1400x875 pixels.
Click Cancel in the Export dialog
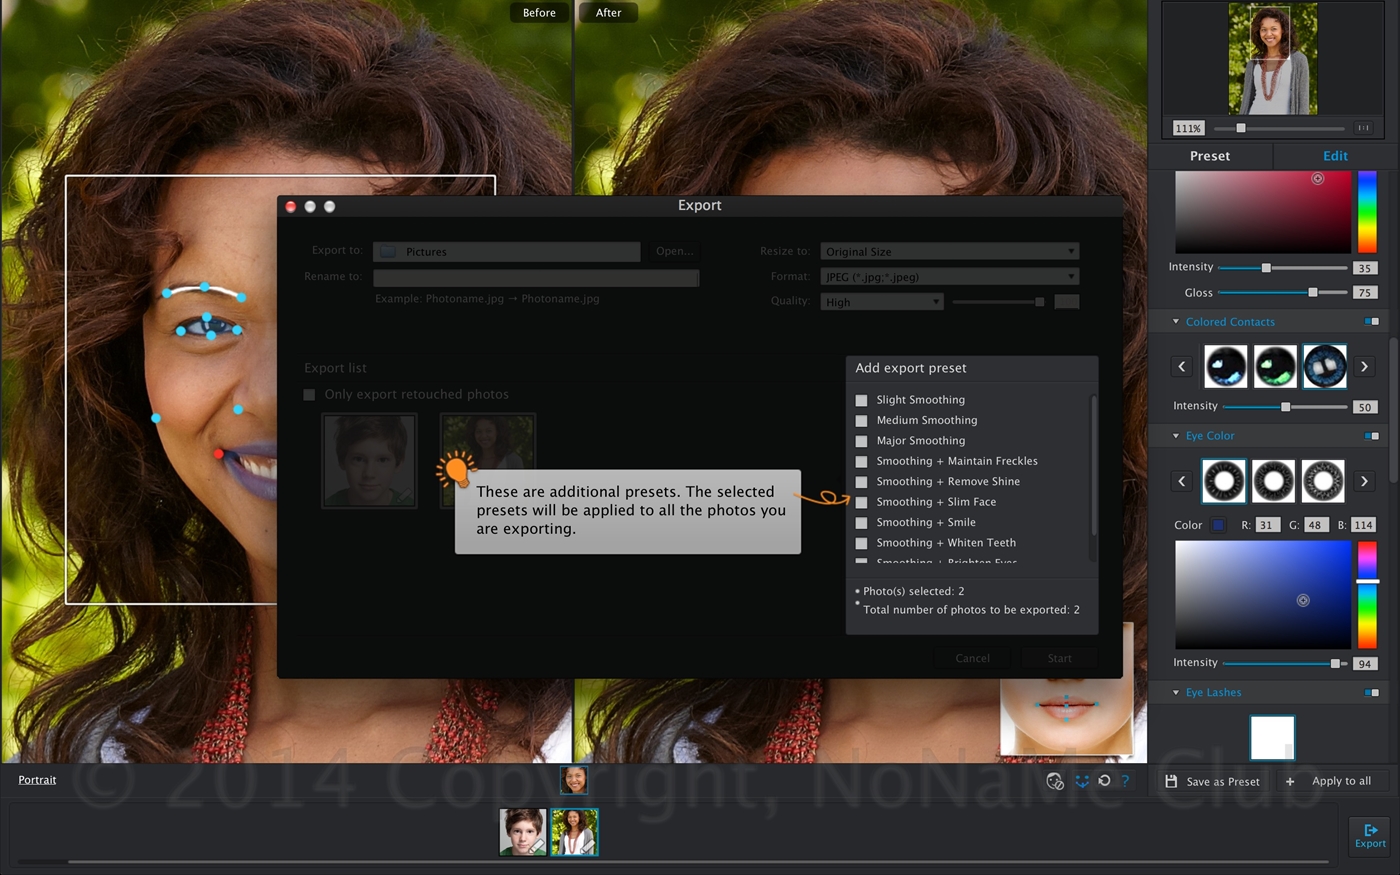[972, 658]
